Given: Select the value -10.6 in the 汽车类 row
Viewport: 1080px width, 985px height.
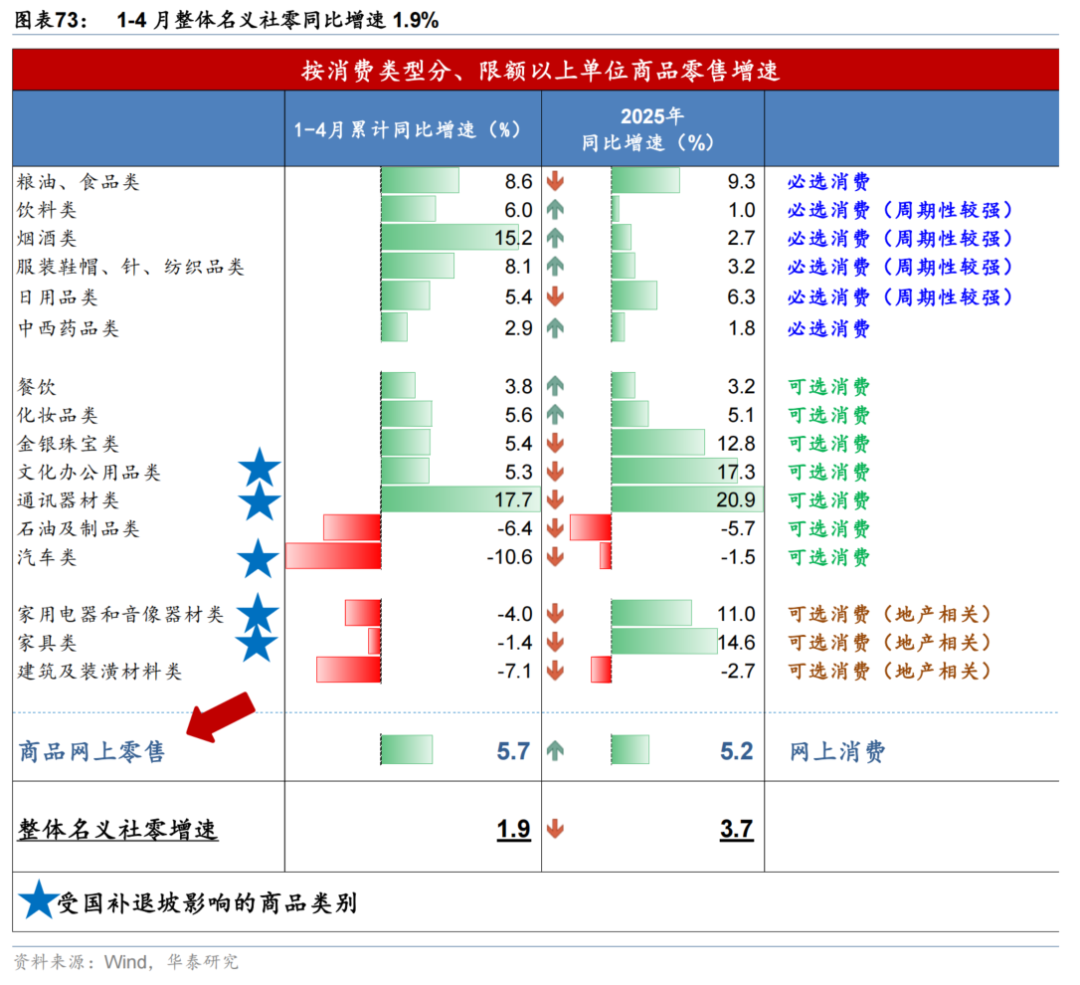Looking at the screenshot, I should pos(509,557).
